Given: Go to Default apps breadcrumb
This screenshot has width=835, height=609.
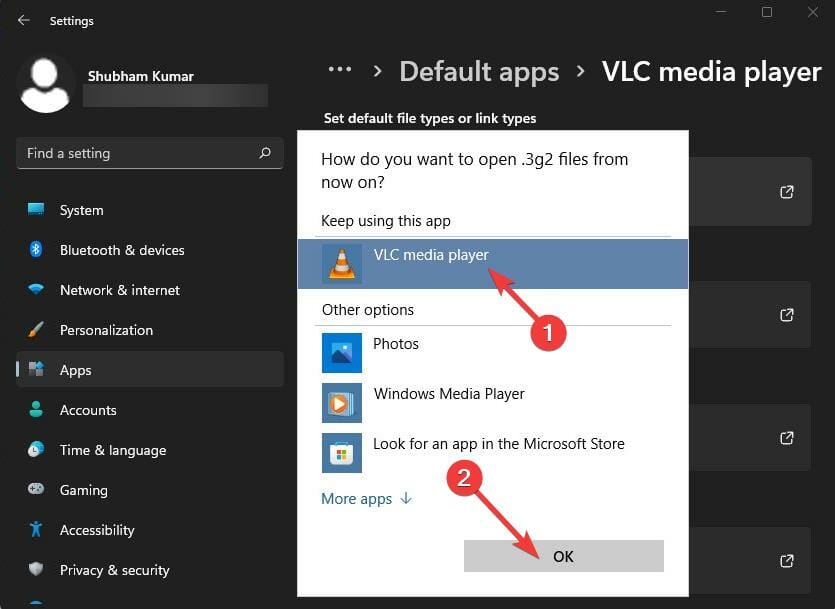Looking at the screenshot, I should (x=479, y=71).
